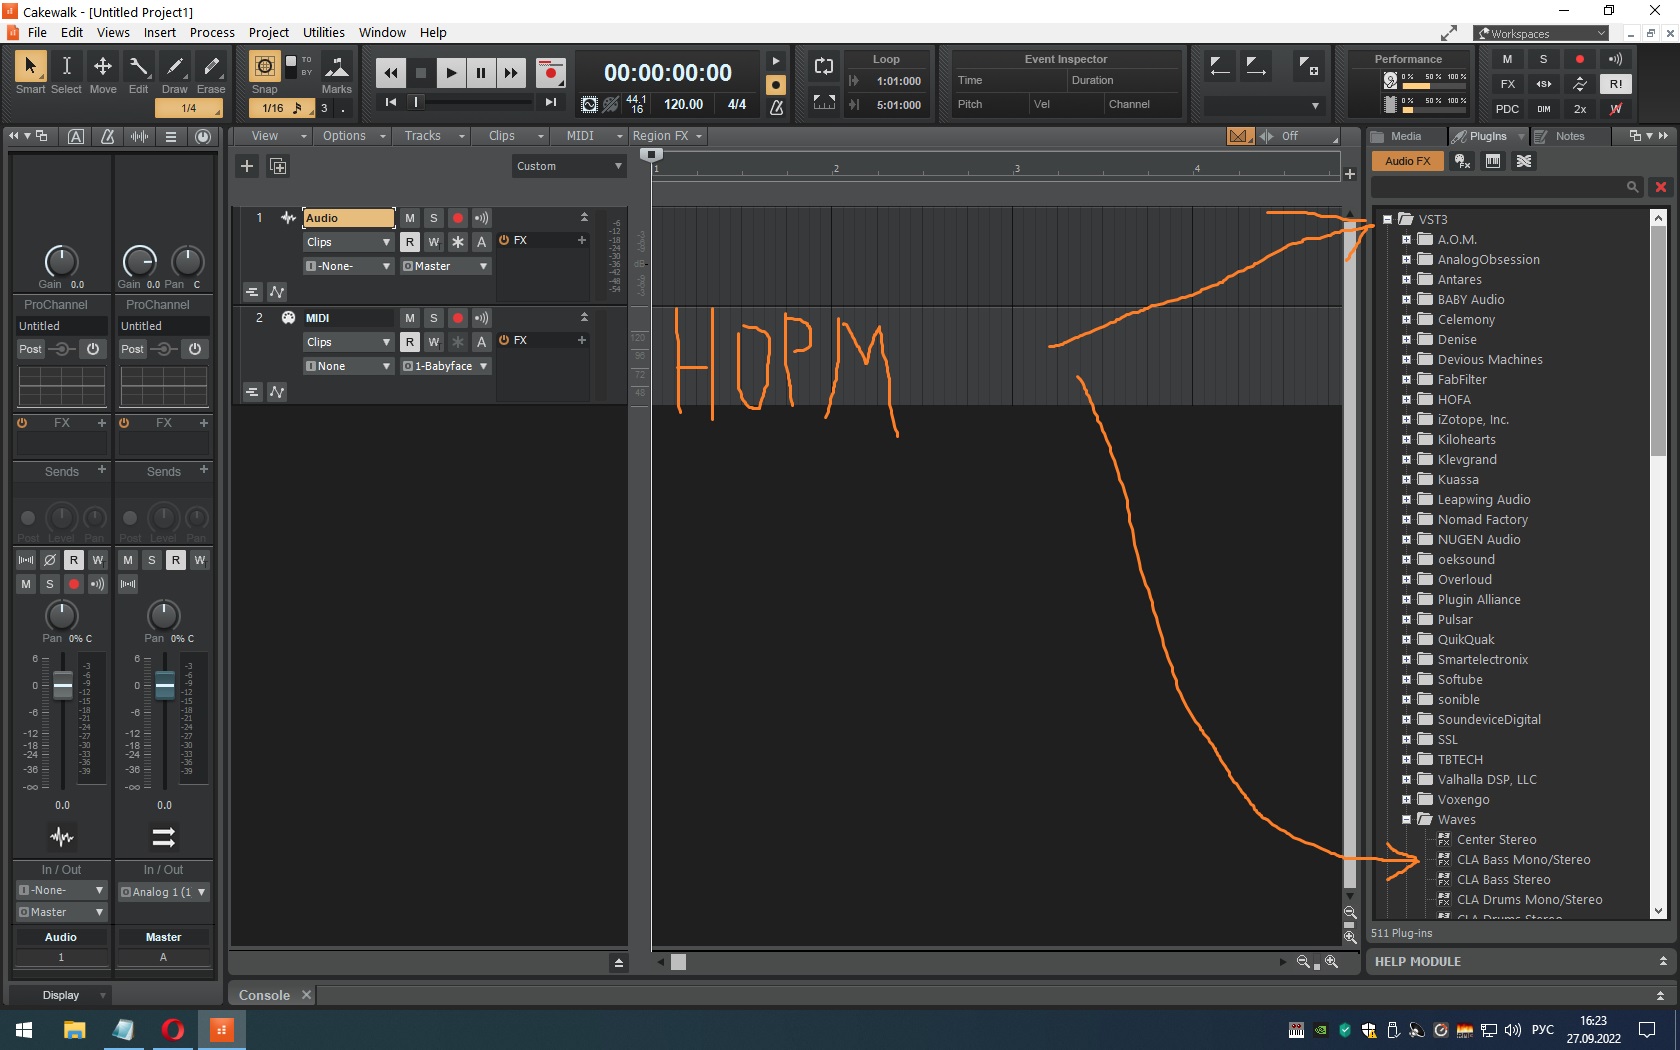Open Audio track Clips edit filter dropdown

point(348,242)
